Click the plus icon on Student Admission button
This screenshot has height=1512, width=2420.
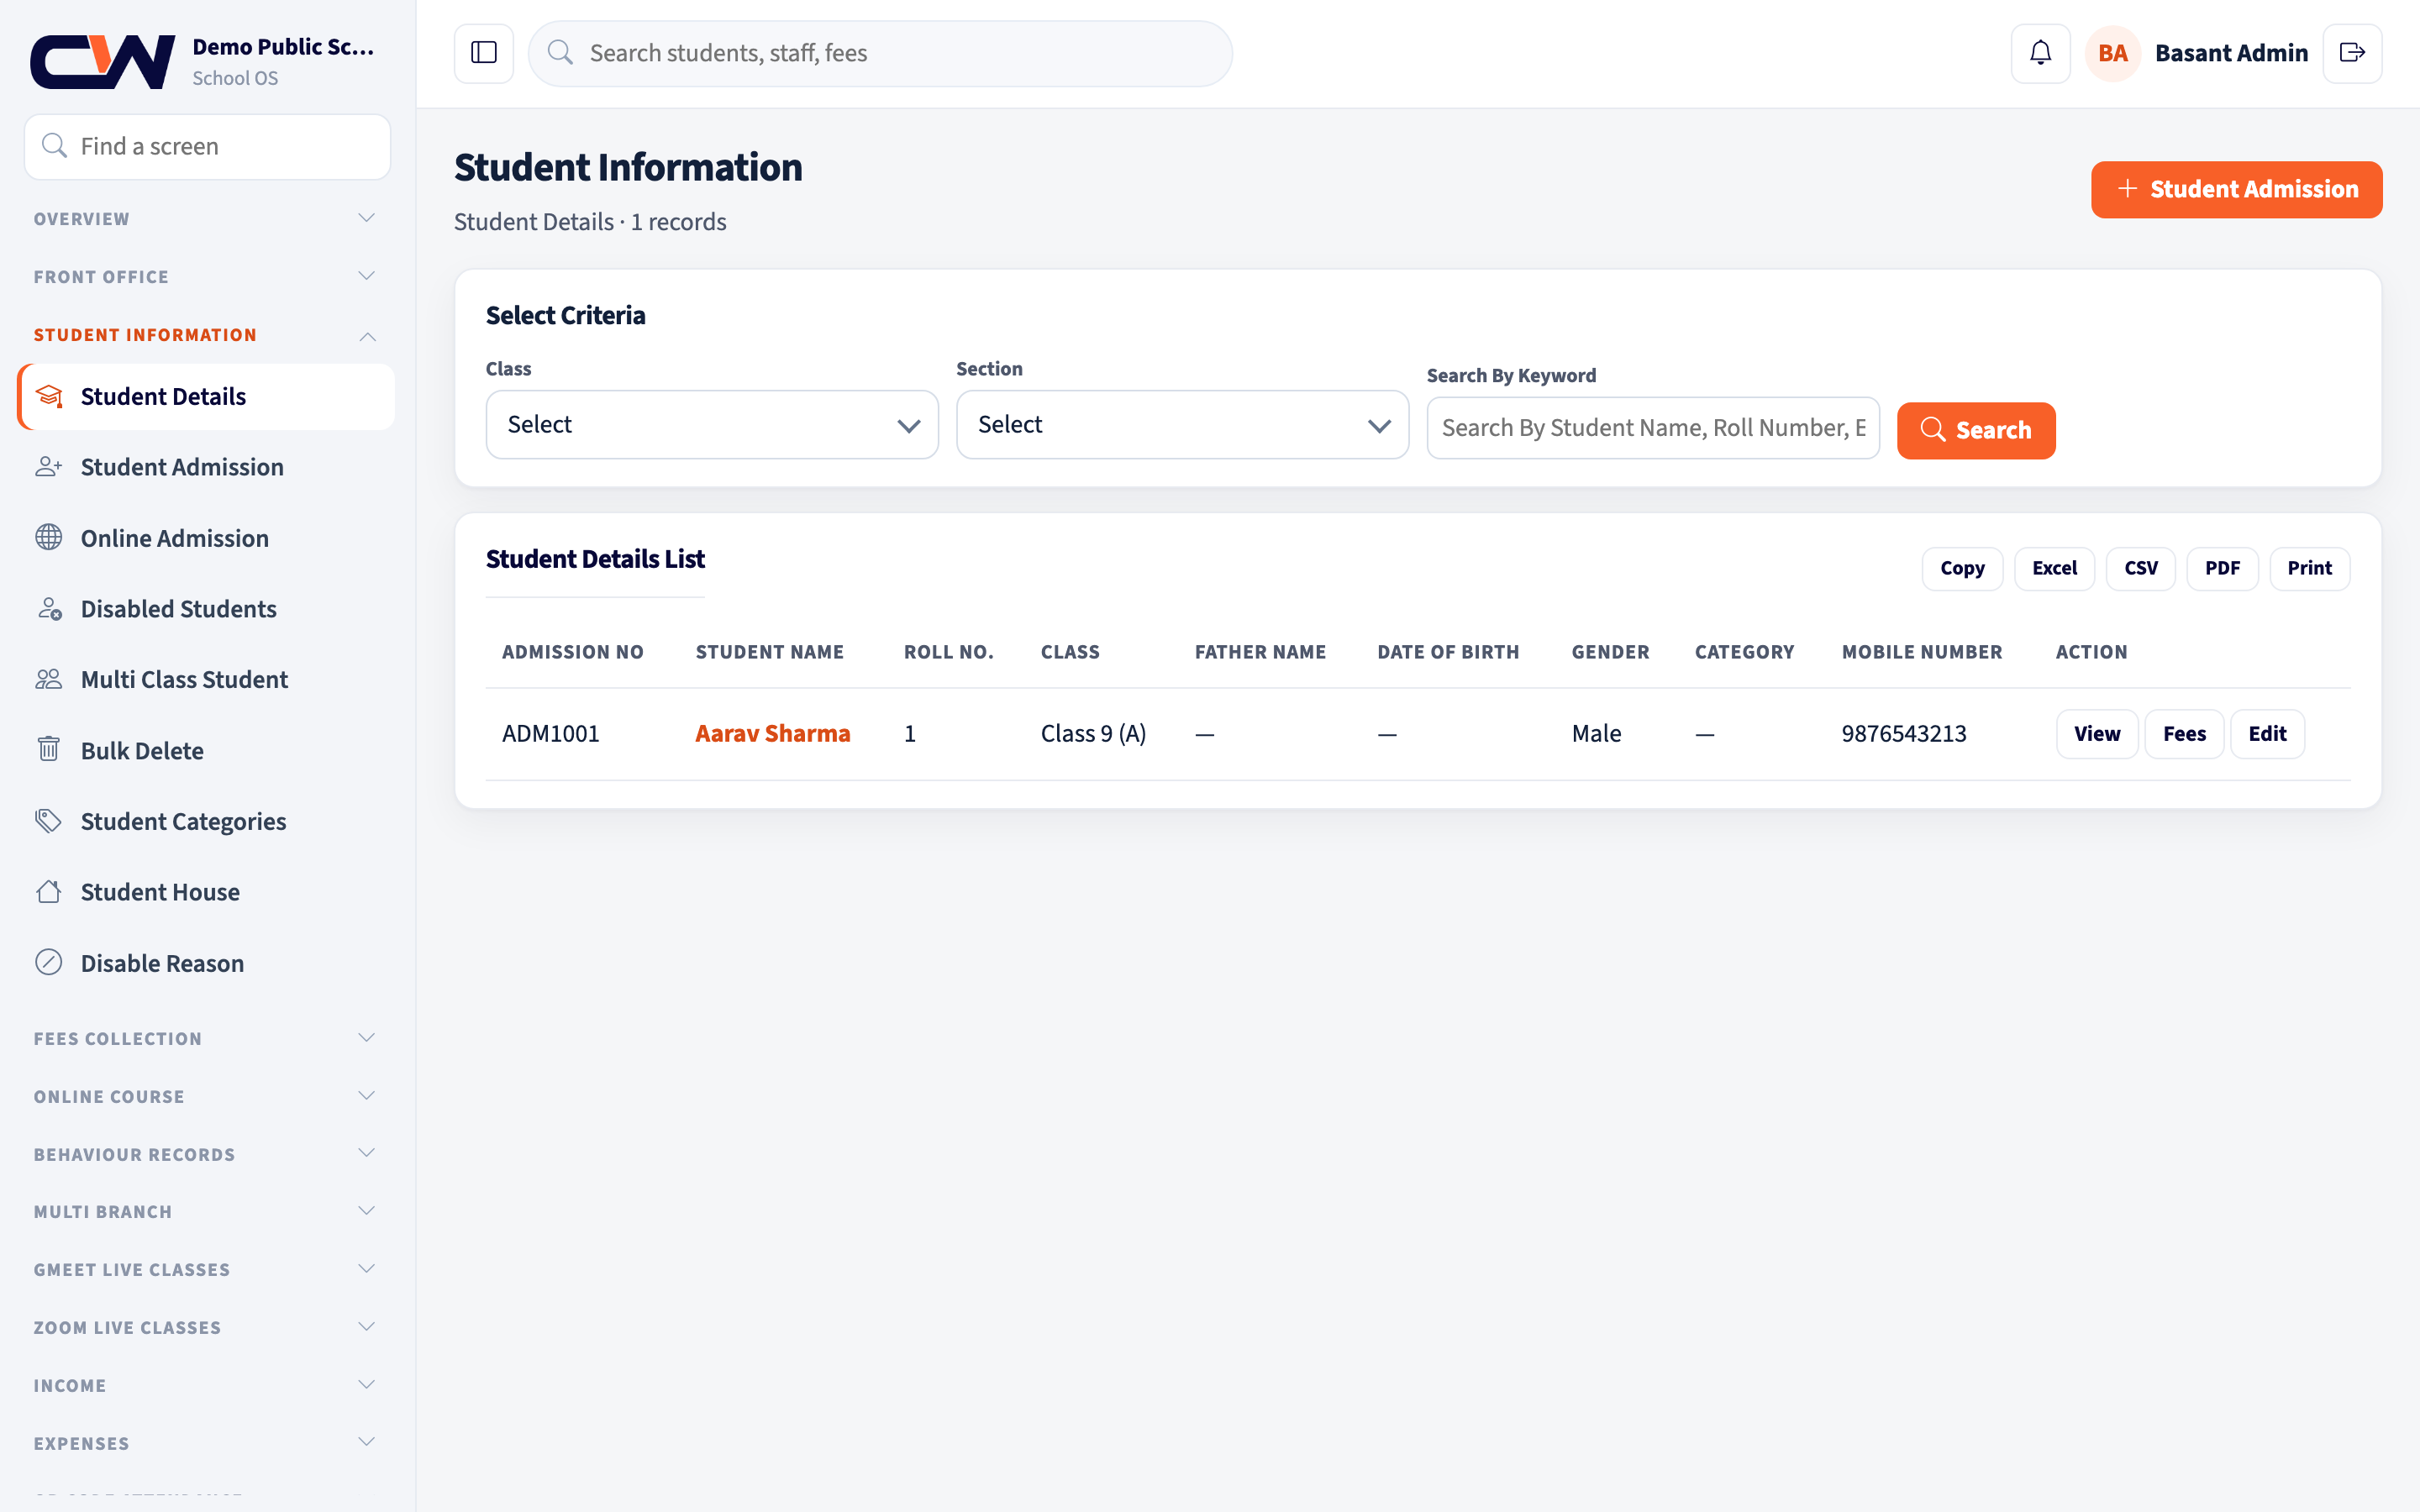point(2127,189)
